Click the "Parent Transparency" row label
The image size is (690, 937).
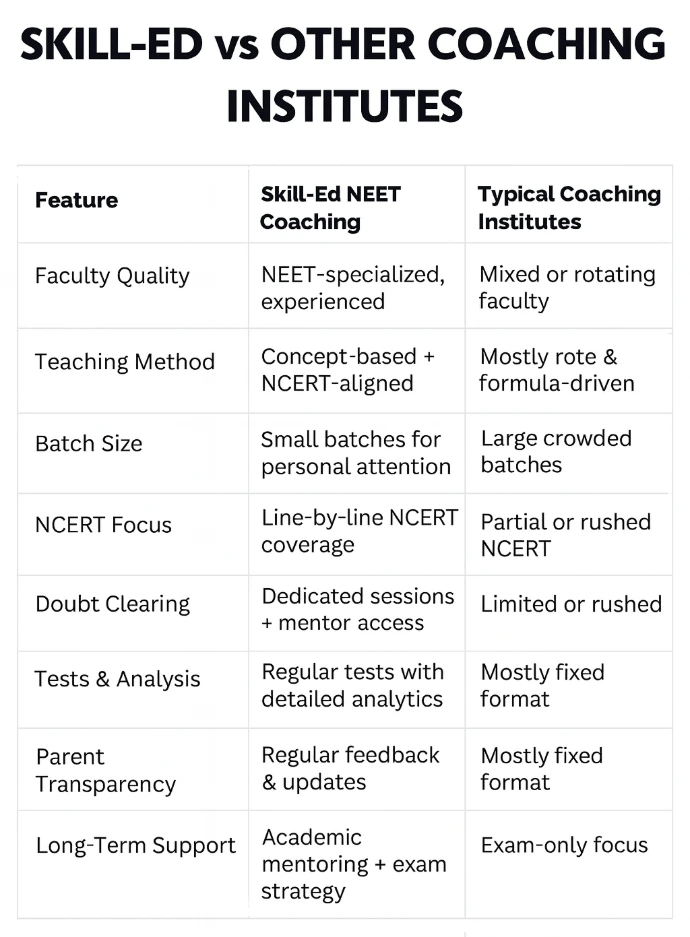coord(105,770)
